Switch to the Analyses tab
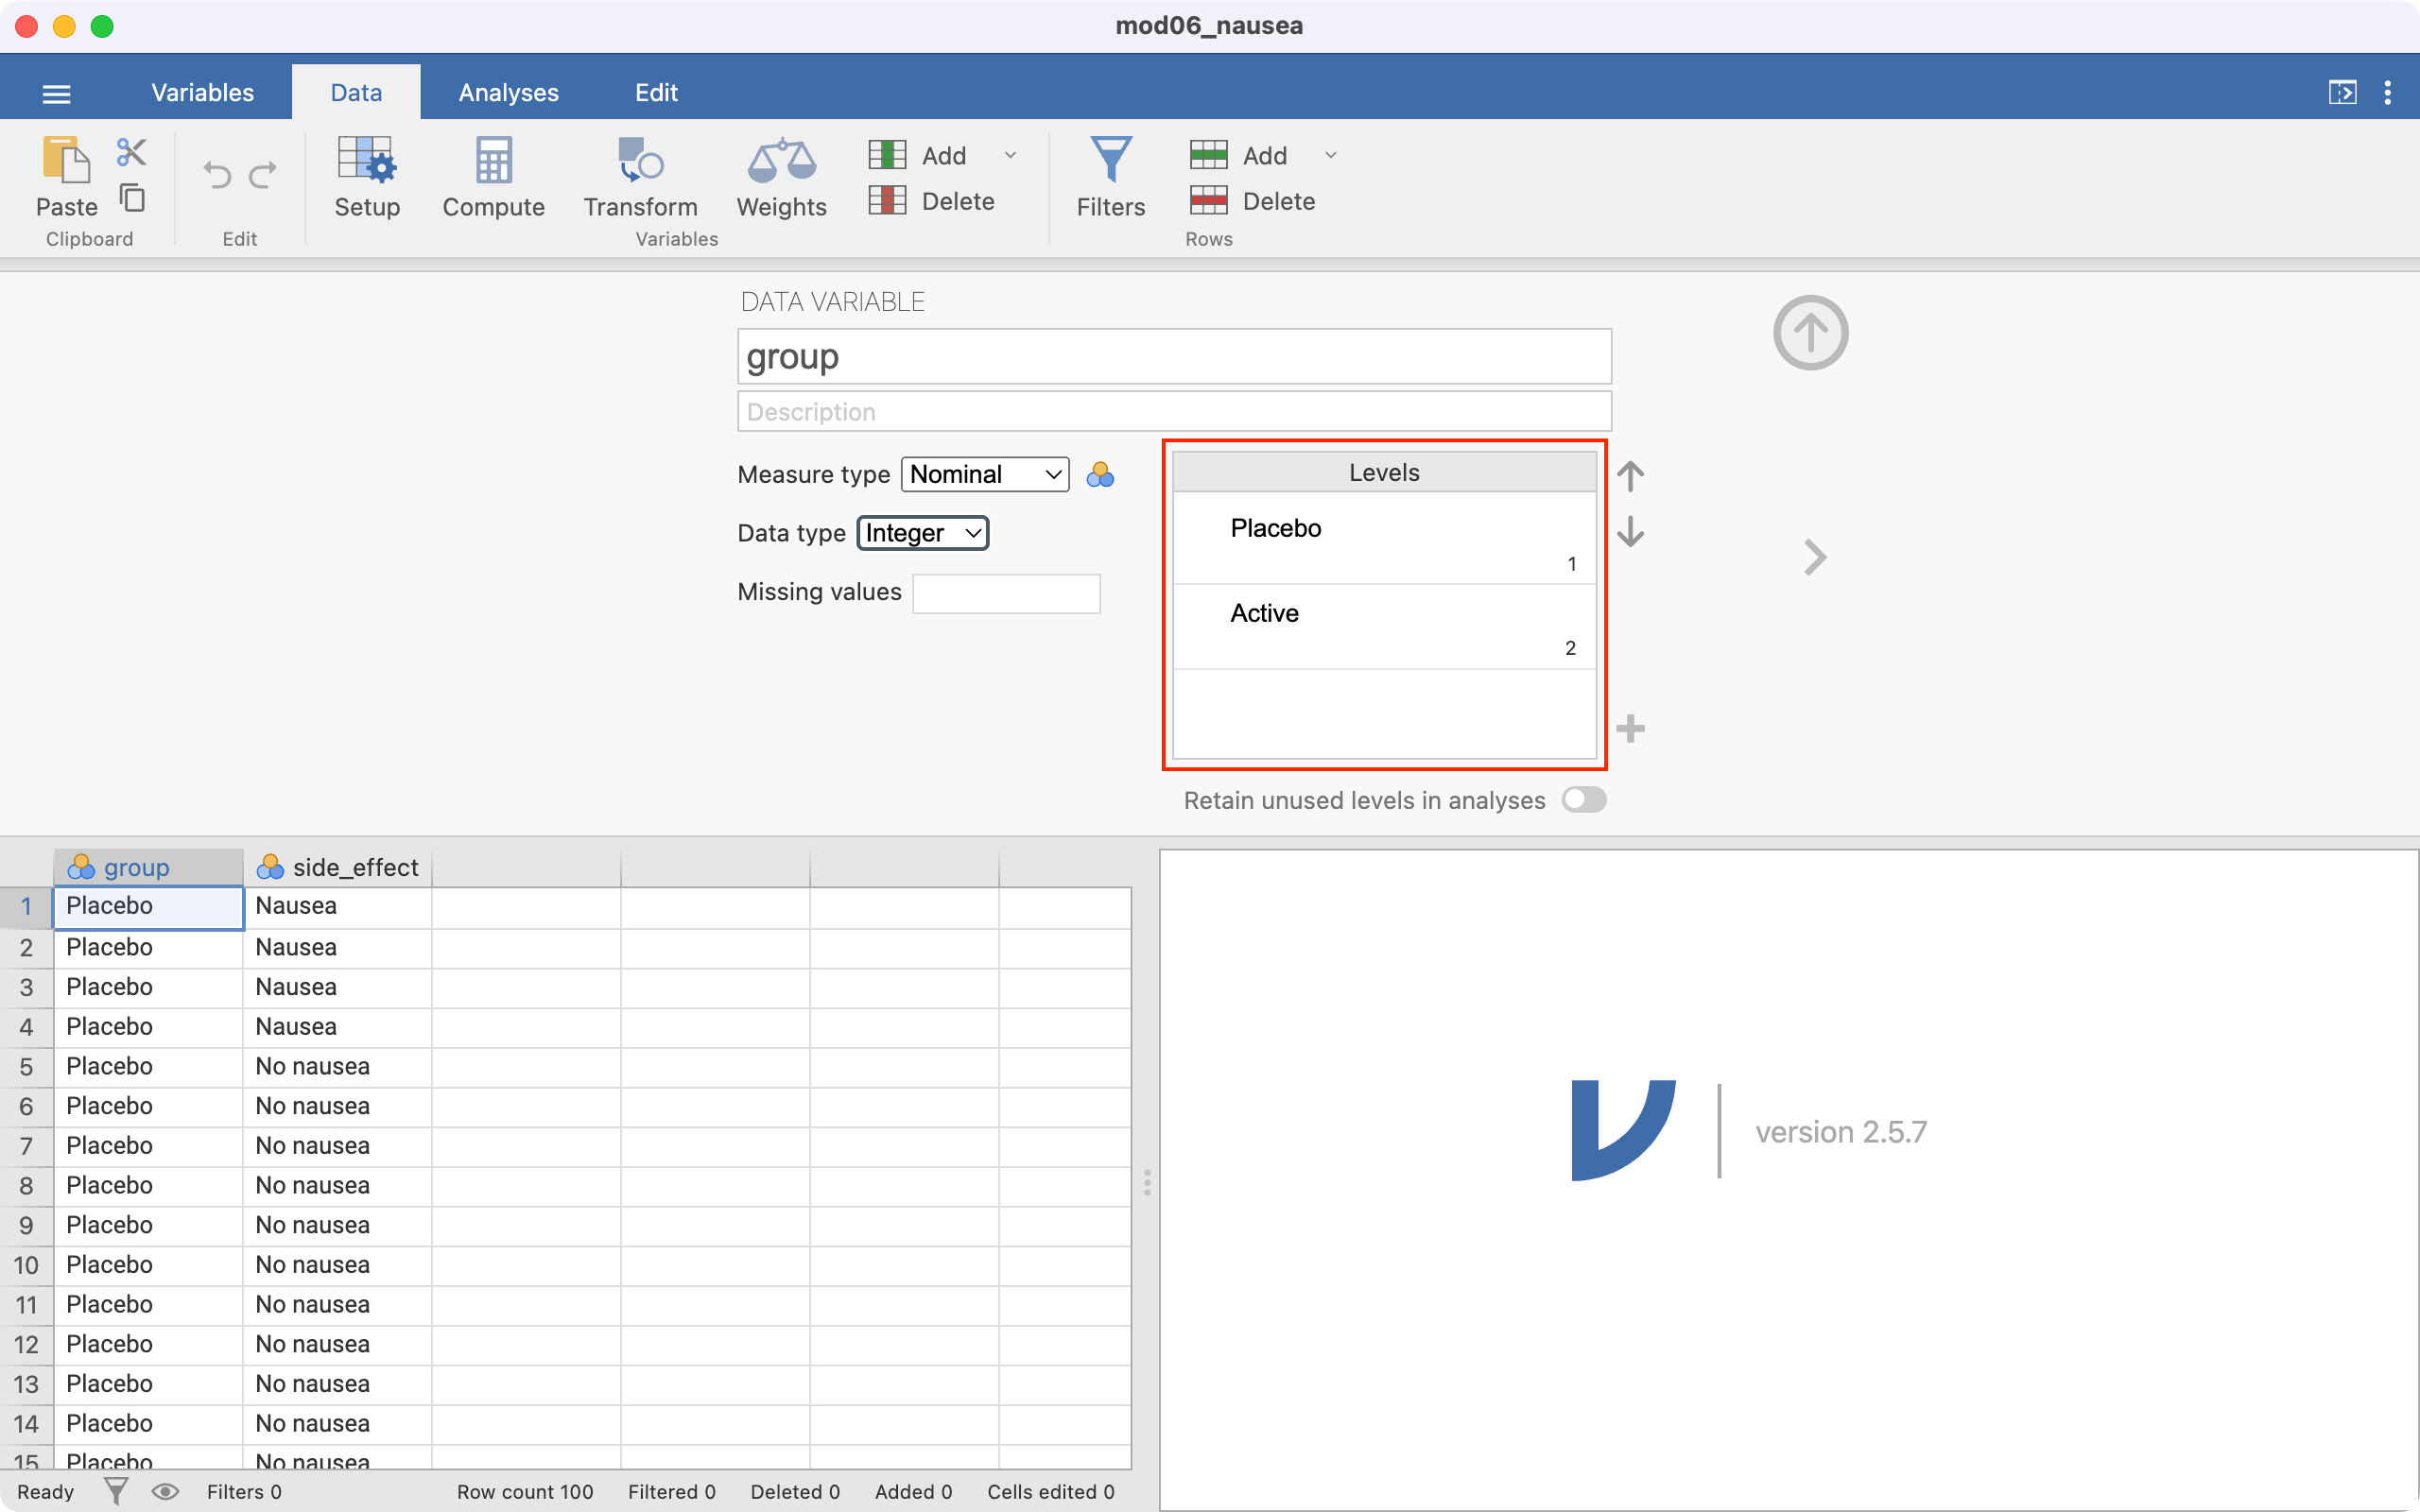 point(508,92)
